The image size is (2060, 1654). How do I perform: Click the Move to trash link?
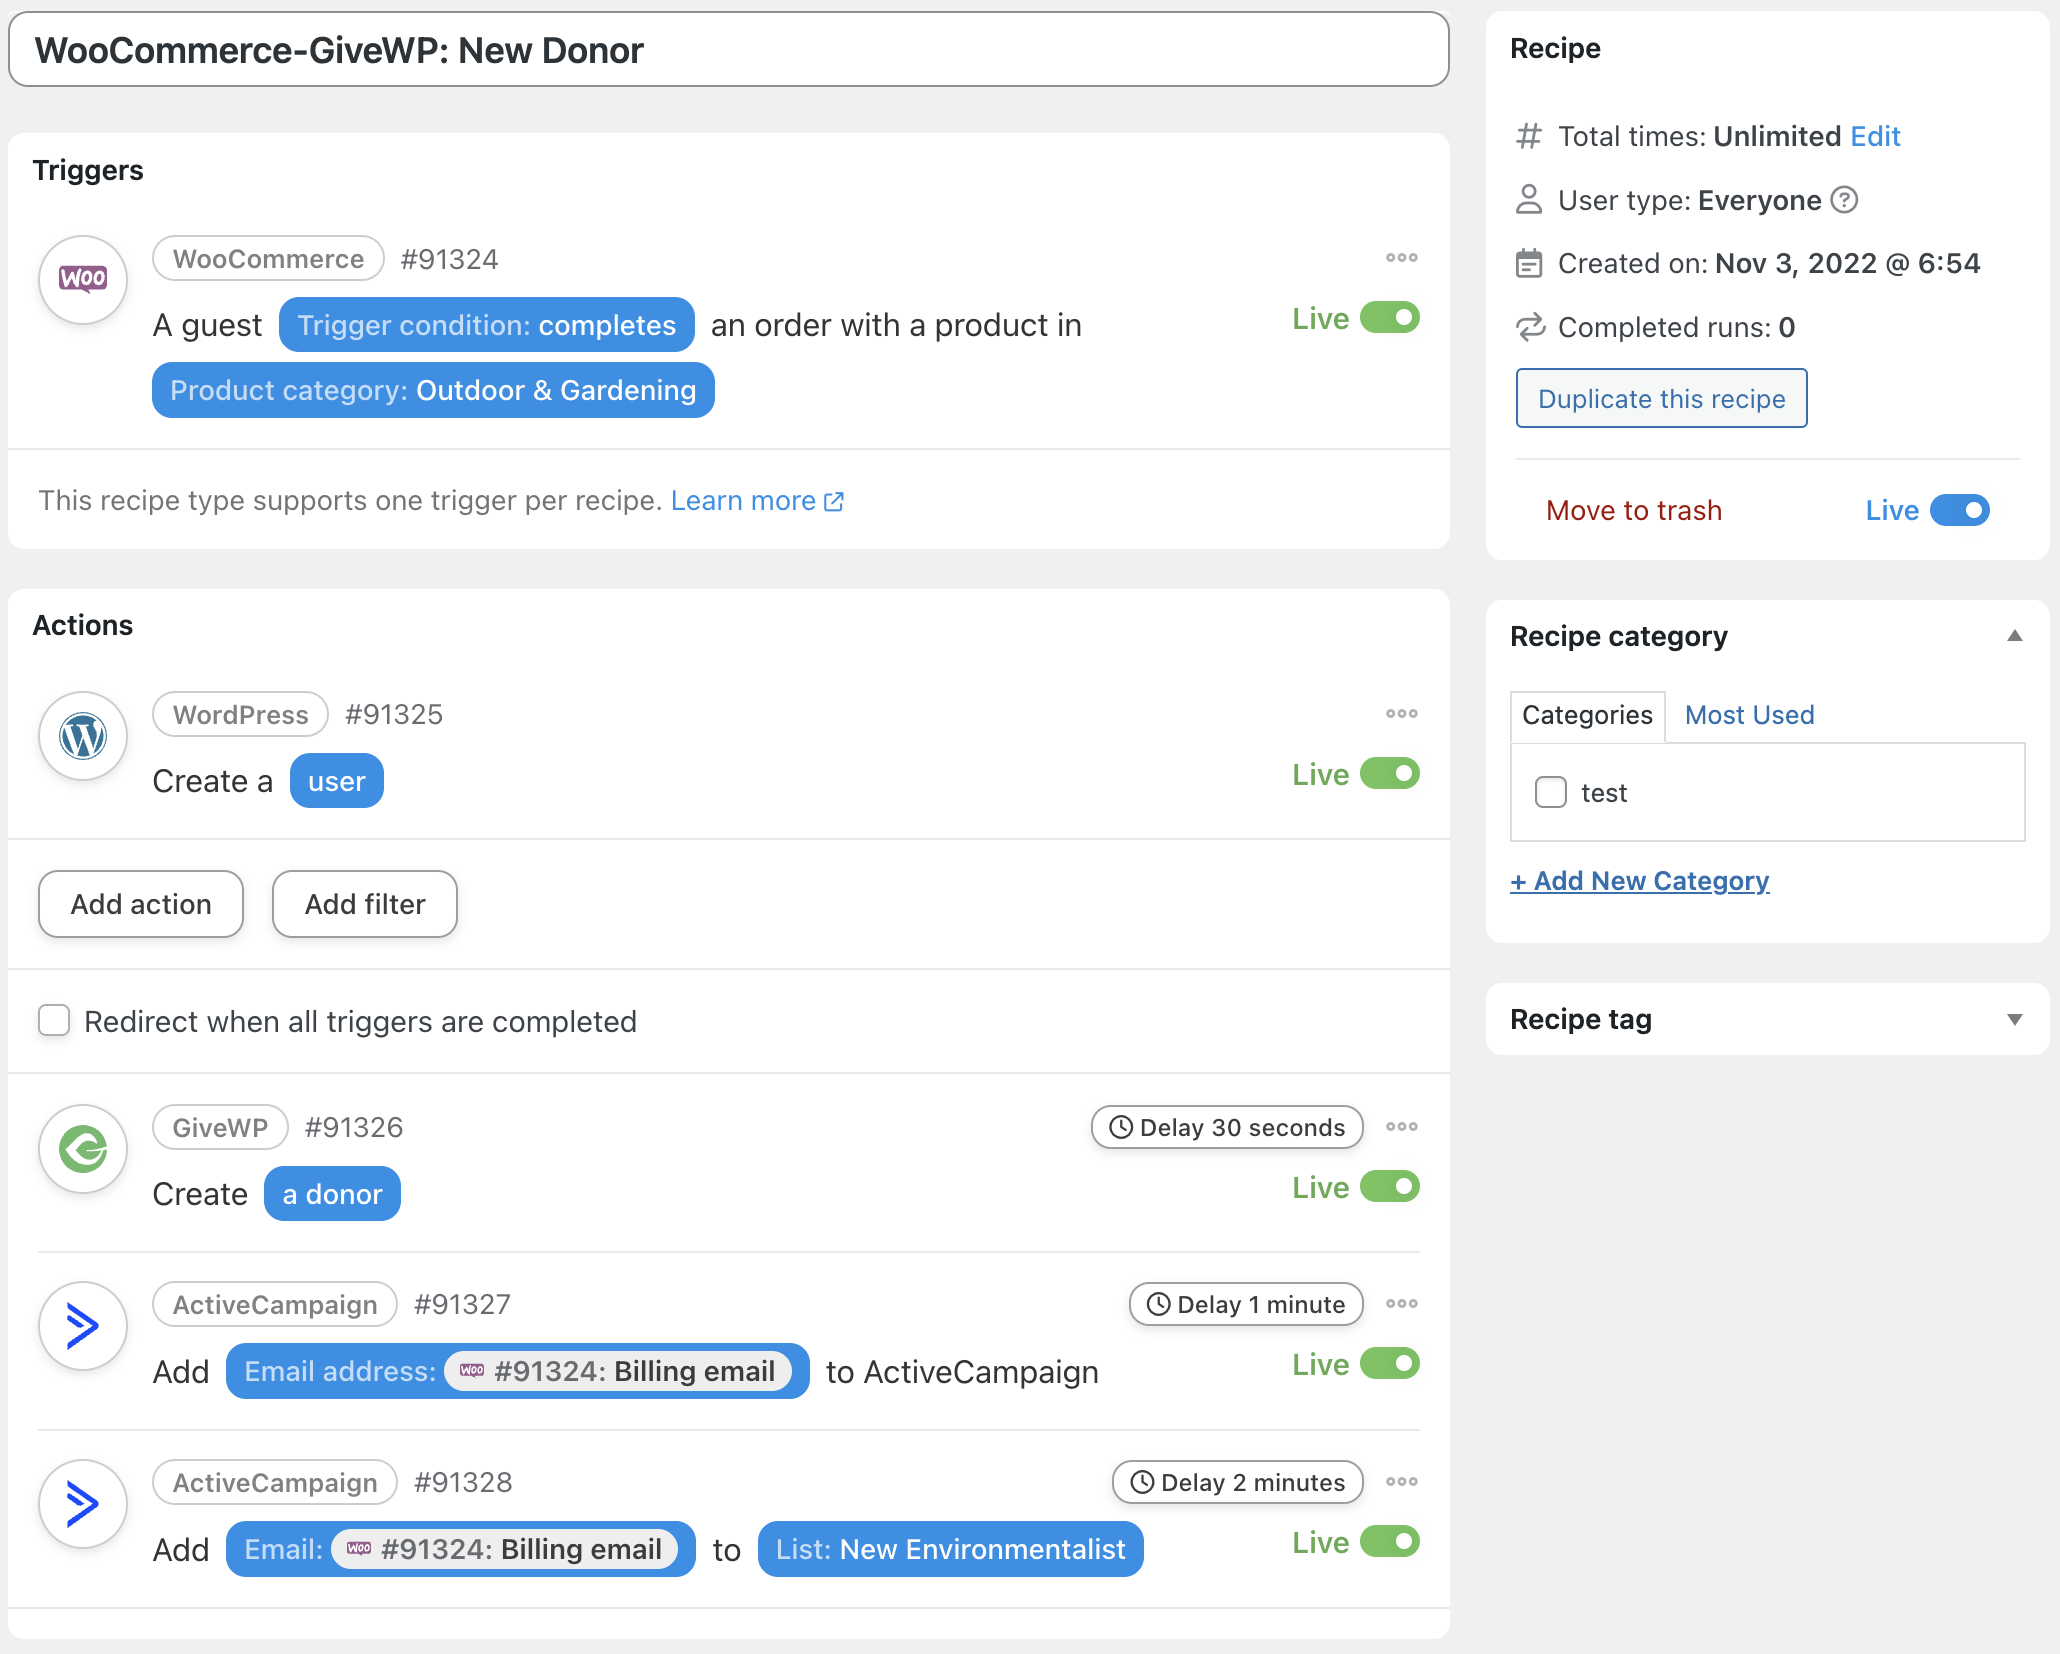[1634, 510]
